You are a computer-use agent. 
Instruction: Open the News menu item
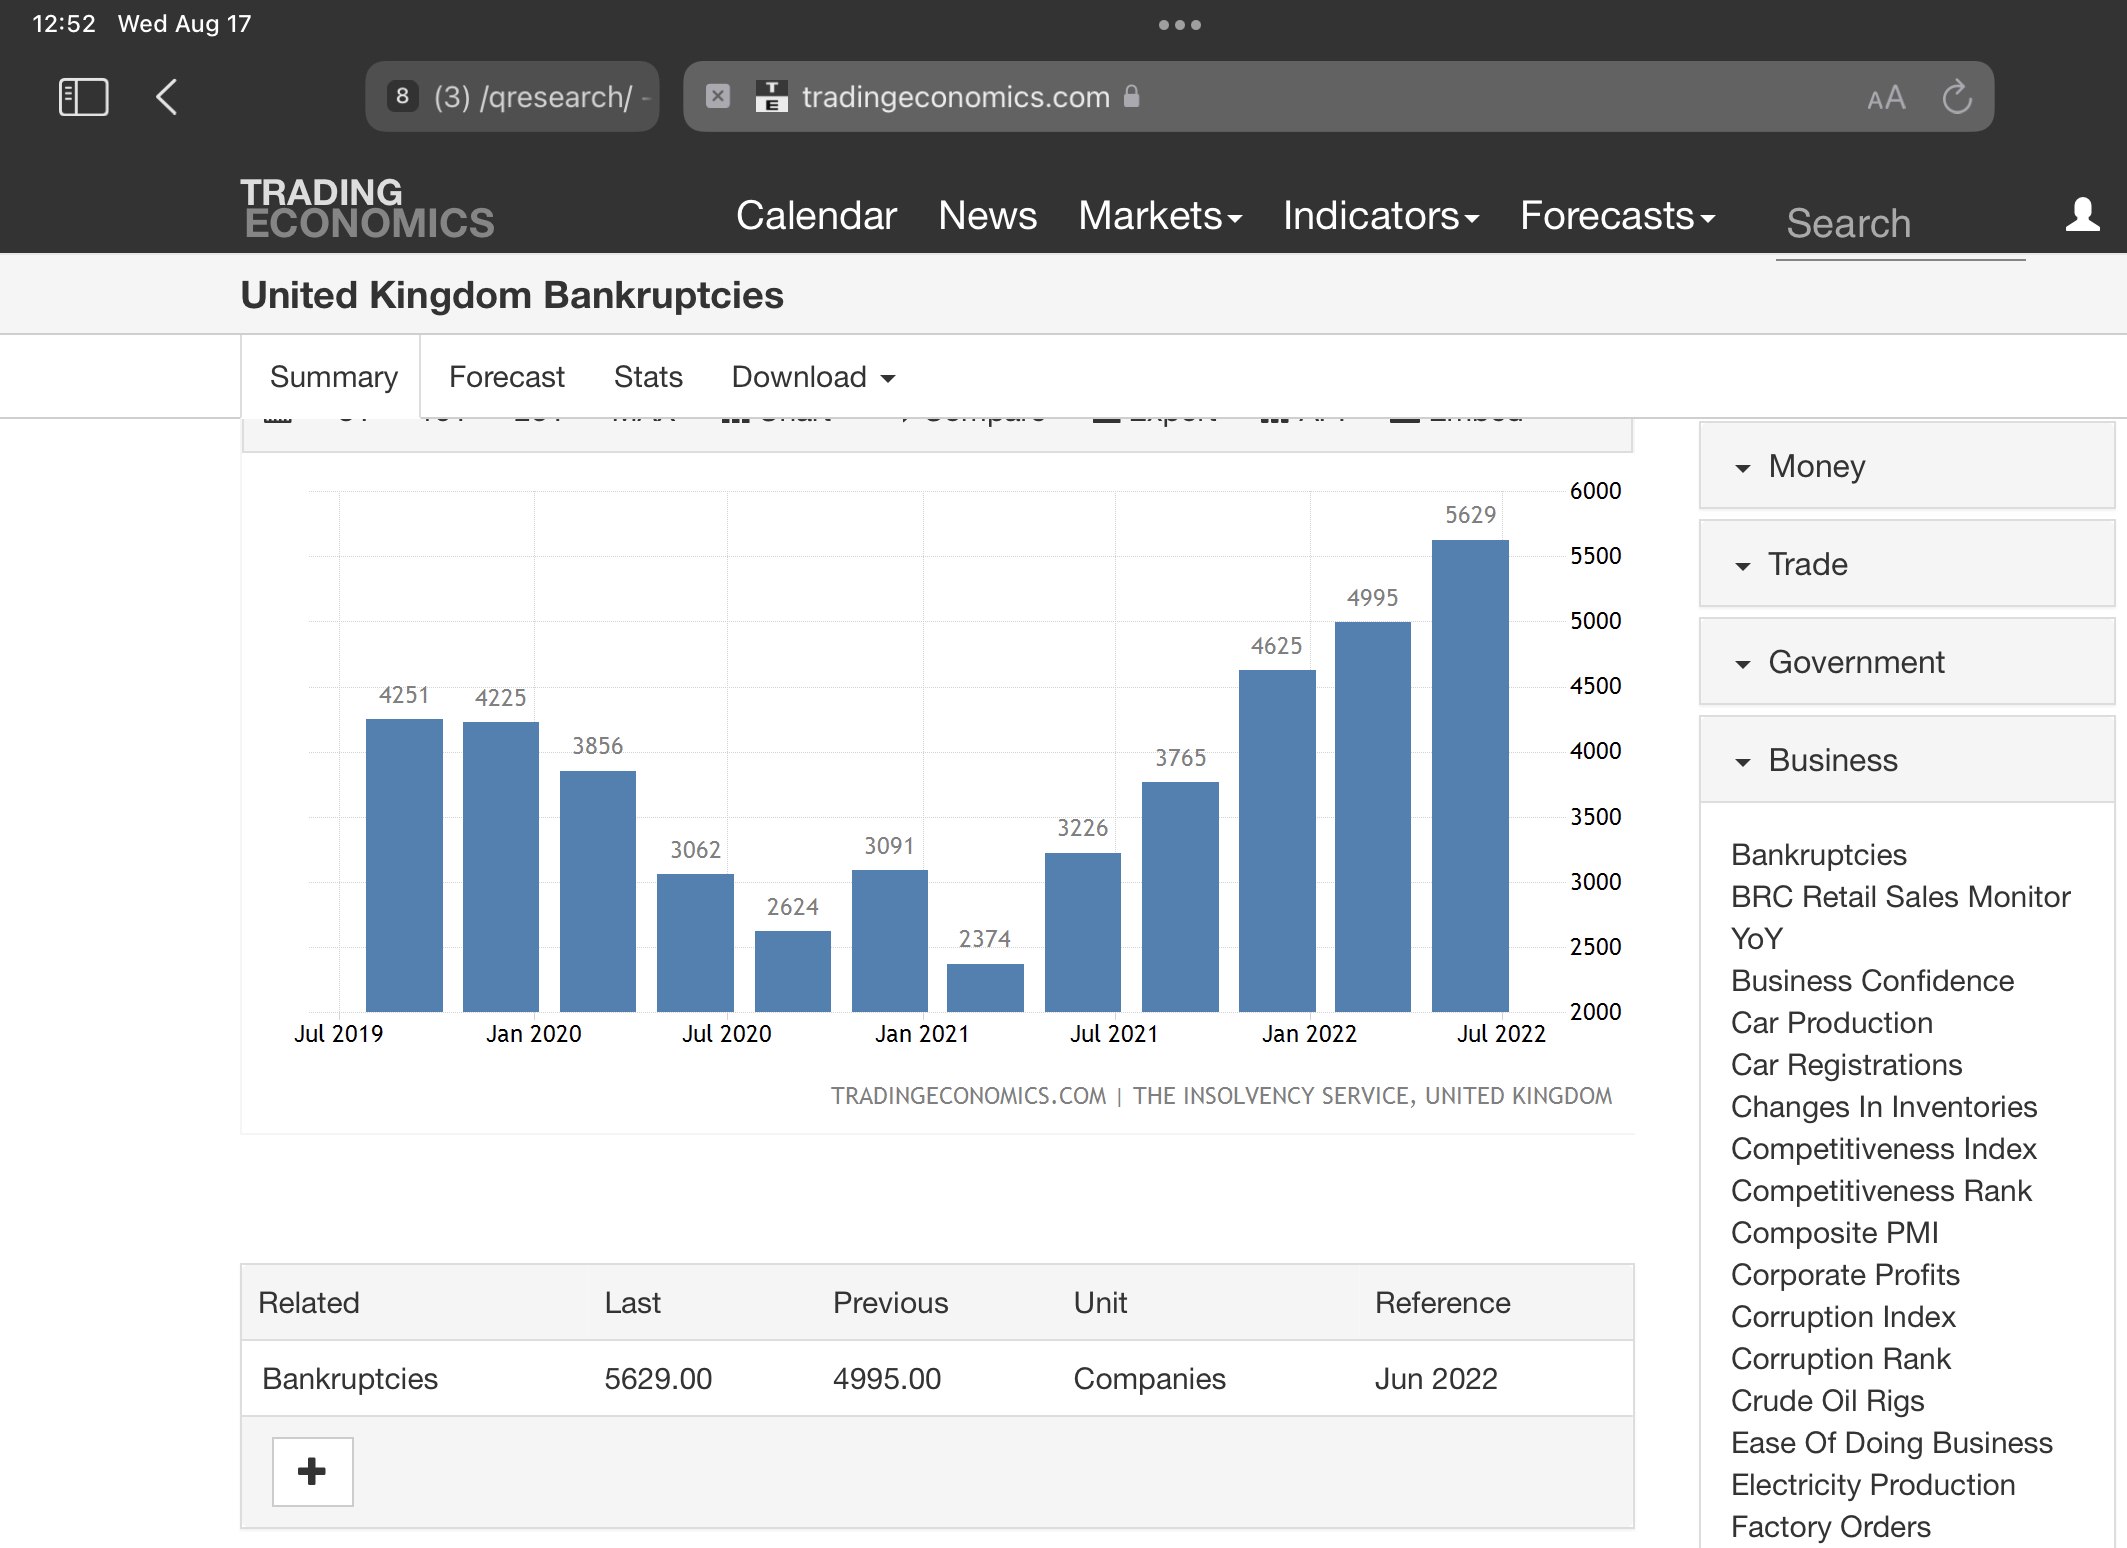[988, 216]
